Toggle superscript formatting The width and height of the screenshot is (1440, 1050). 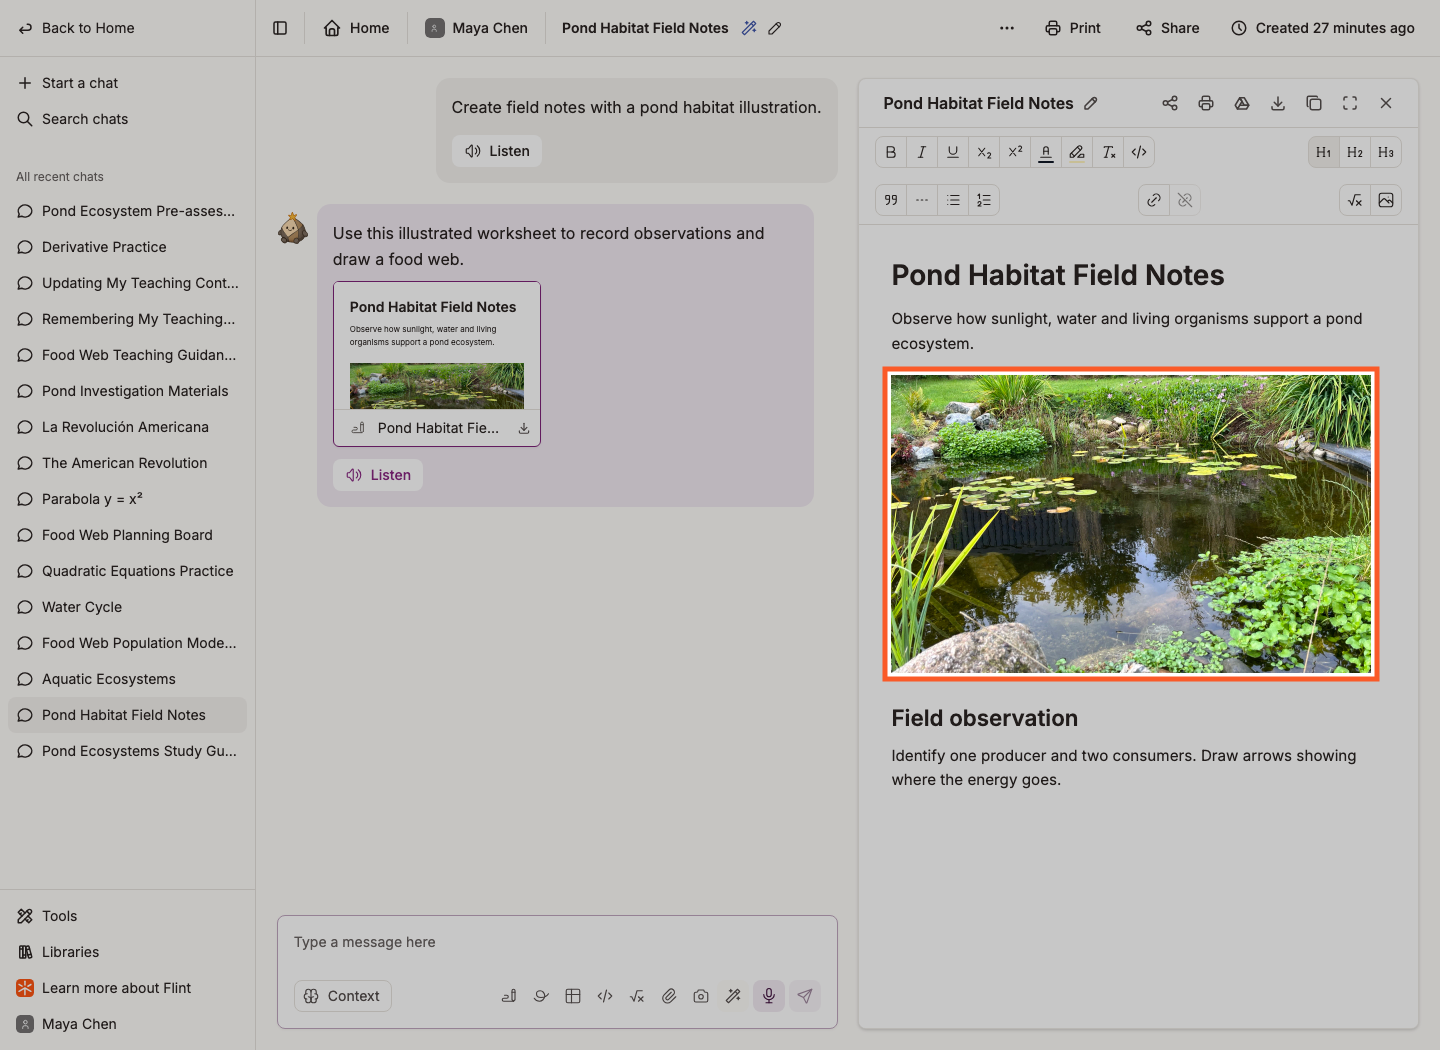point(1015,152)
